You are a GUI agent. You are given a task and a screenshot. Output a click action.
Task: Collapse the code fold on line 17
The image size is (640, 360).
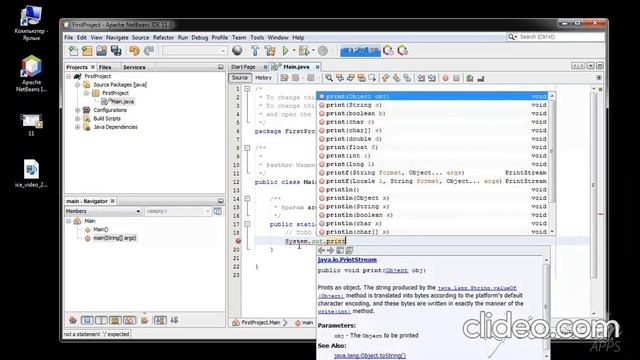click(x=247, y=224)
